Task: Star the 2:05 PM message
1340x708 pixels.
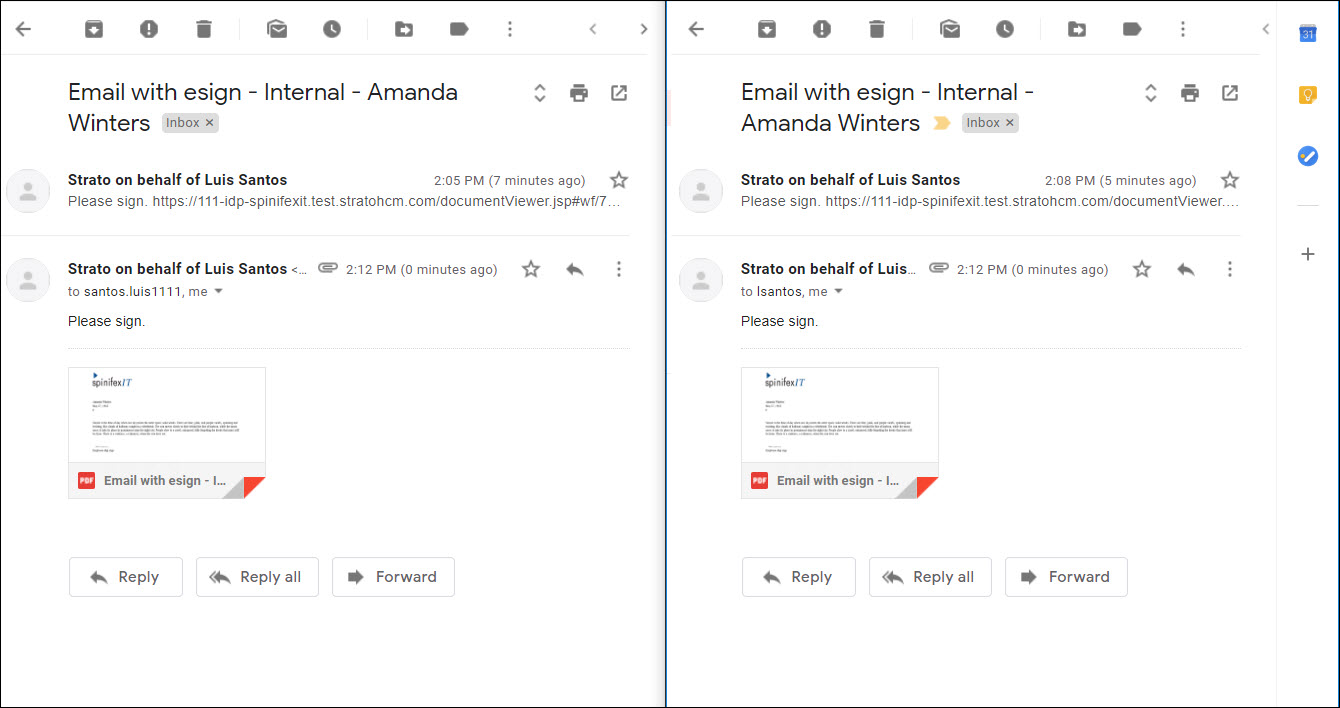Action: [x=619, y=180]
